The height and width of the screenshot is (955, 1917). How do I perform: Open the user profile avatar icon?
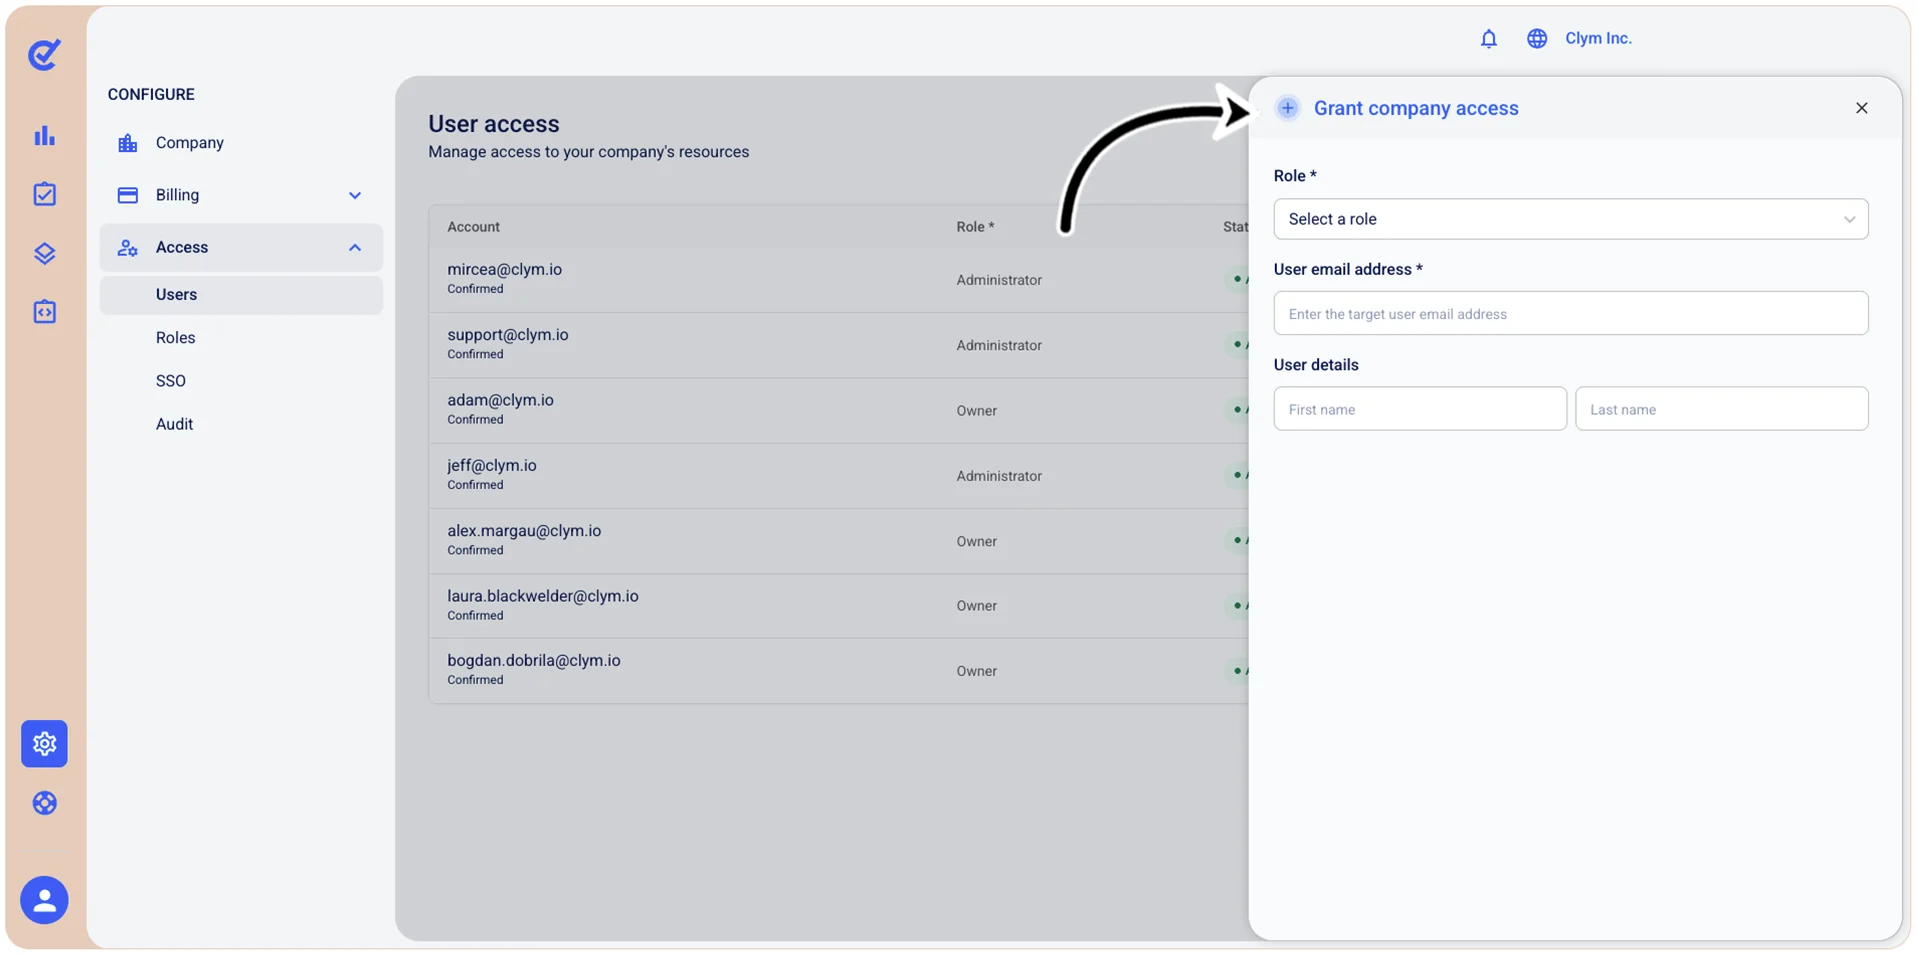point(44,900)
